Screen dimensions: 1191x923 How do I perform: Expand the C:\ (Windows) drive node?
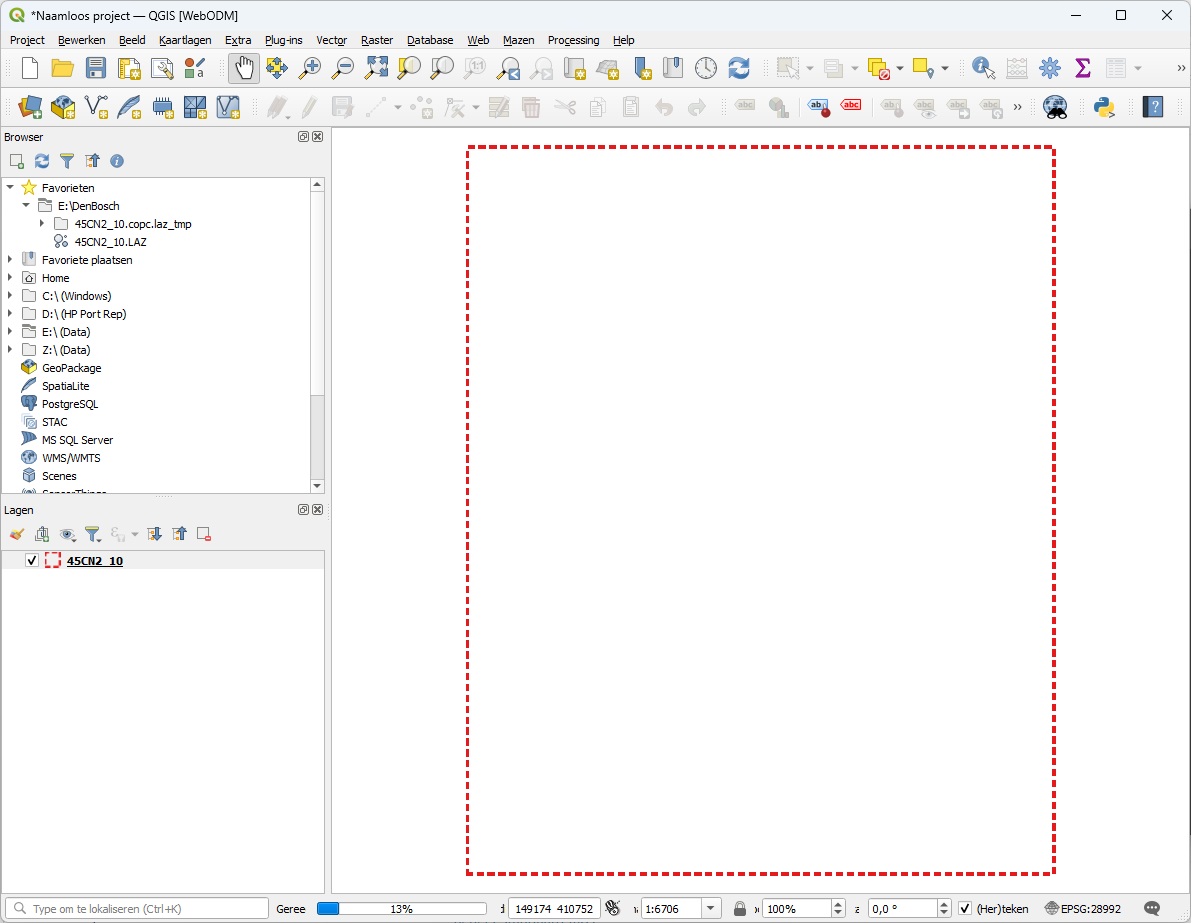(x=10, y=296)
